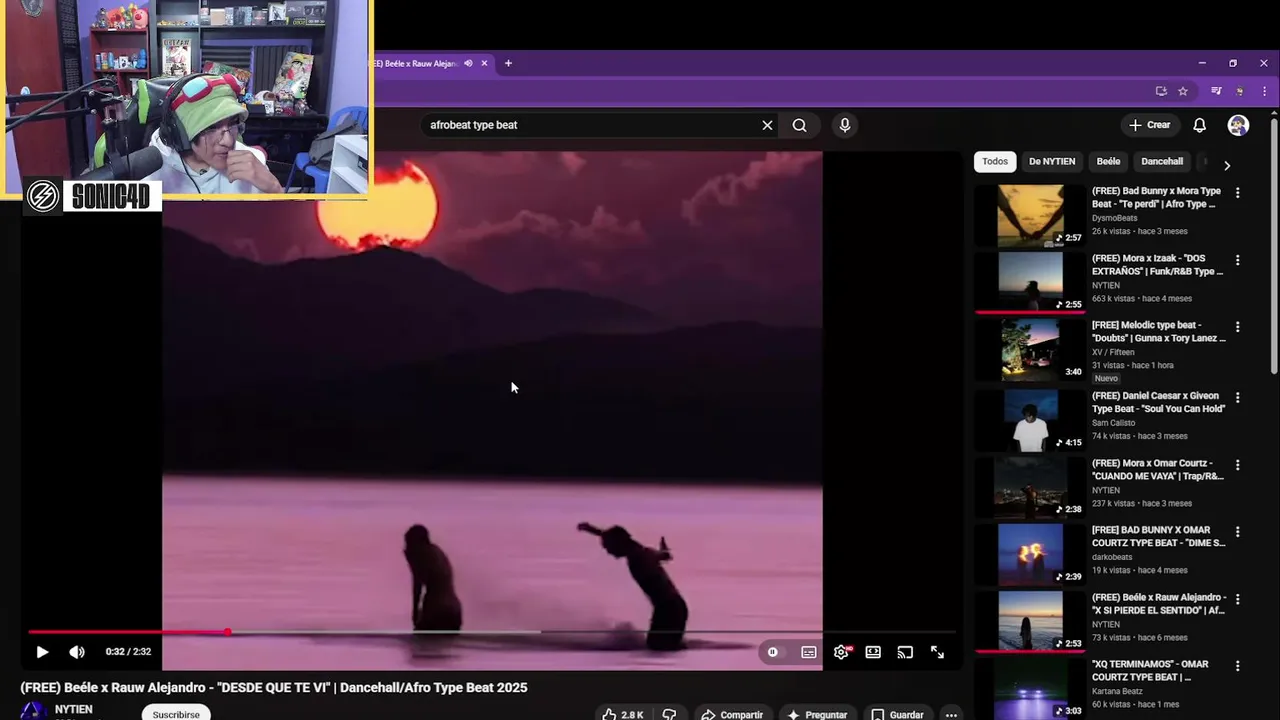Open options for 'Doubts' Melodic type beat video
The width and height of the screenshot is (1280, 720).
point(1237,327)
